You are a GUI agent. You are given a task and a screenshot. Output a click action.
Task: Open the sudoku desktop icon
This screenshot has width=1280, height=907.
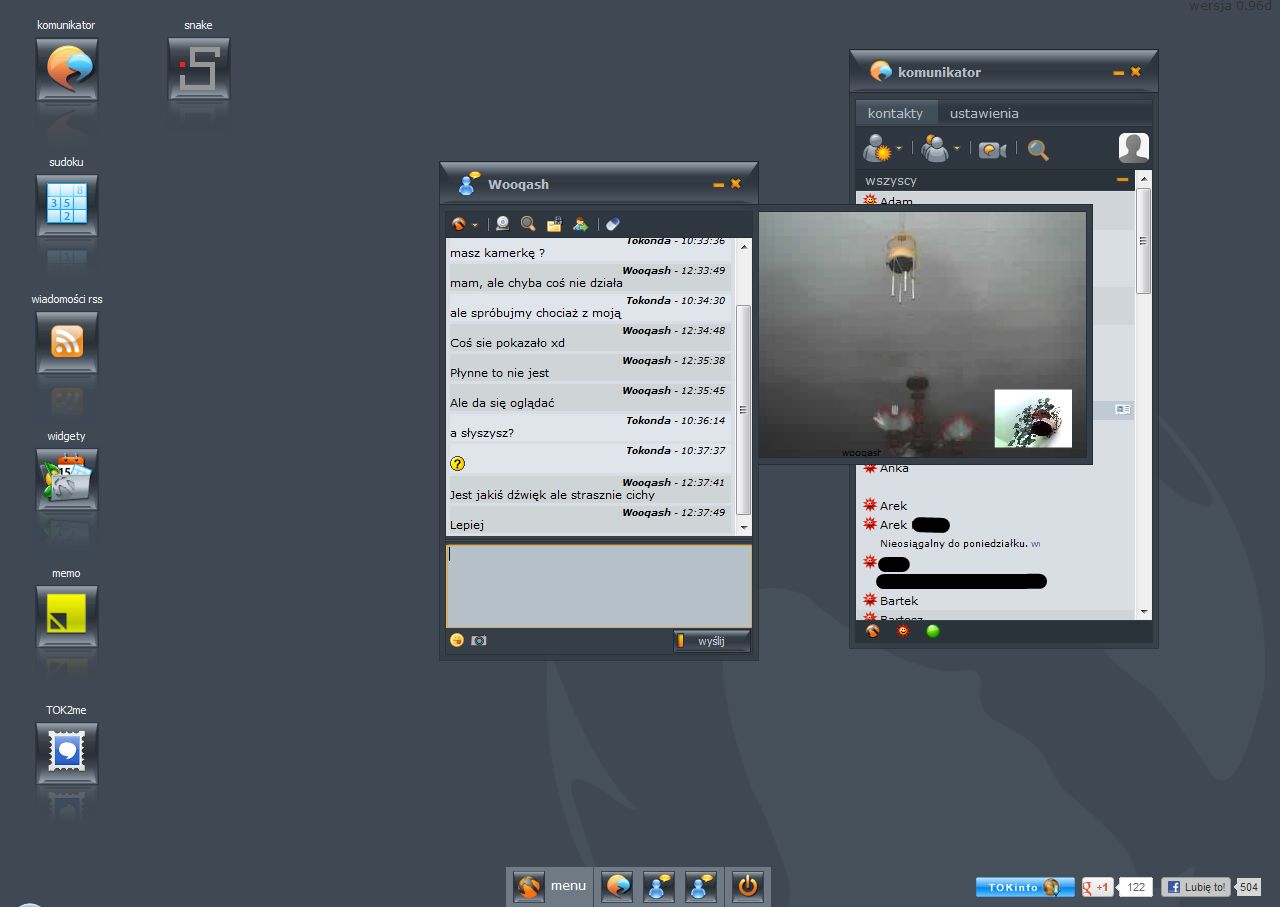[x=67, y=206]
